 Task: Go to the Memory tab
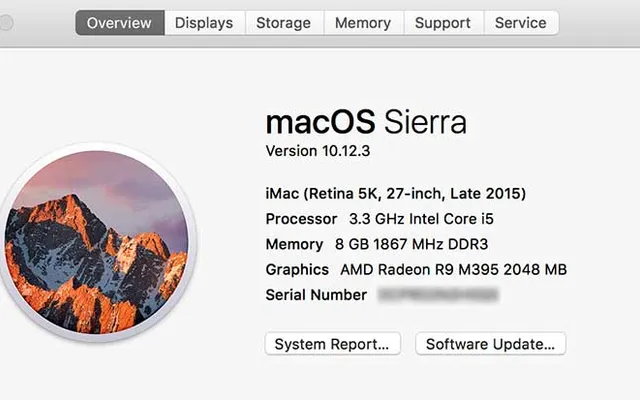point(363,23)
